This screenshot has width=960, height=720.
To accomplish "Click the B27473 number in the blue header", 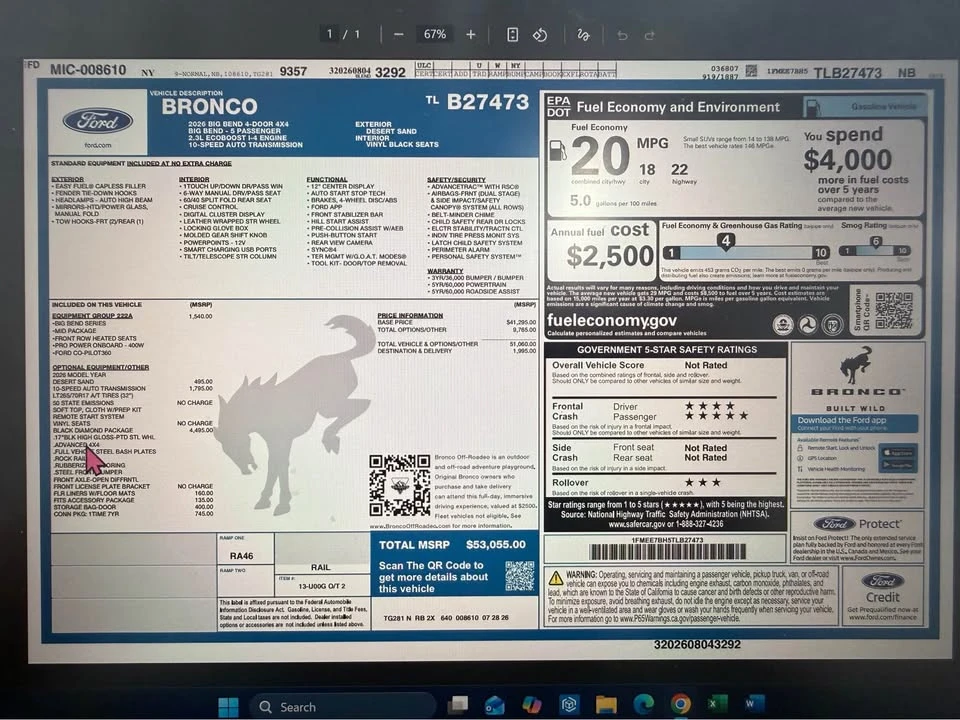I will [487, 102].
